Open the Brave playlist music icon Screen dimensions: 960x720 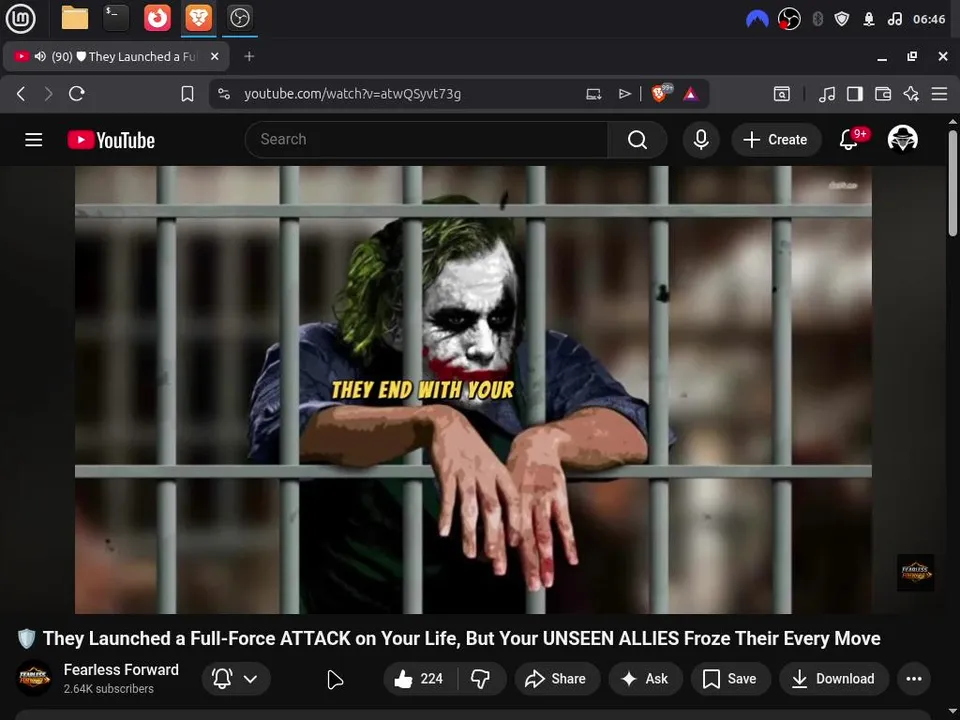[827, 94]
